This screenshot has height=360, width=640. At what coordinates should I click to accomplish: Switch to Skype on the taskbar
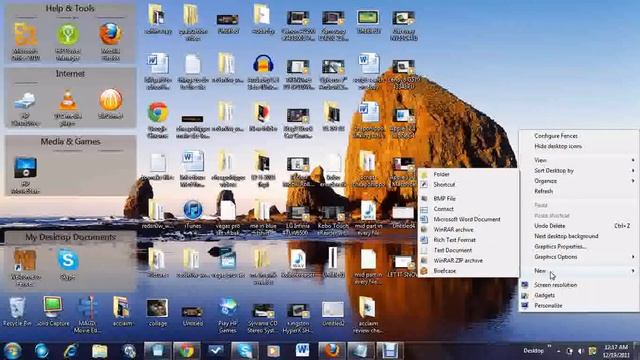coord(245,351)
